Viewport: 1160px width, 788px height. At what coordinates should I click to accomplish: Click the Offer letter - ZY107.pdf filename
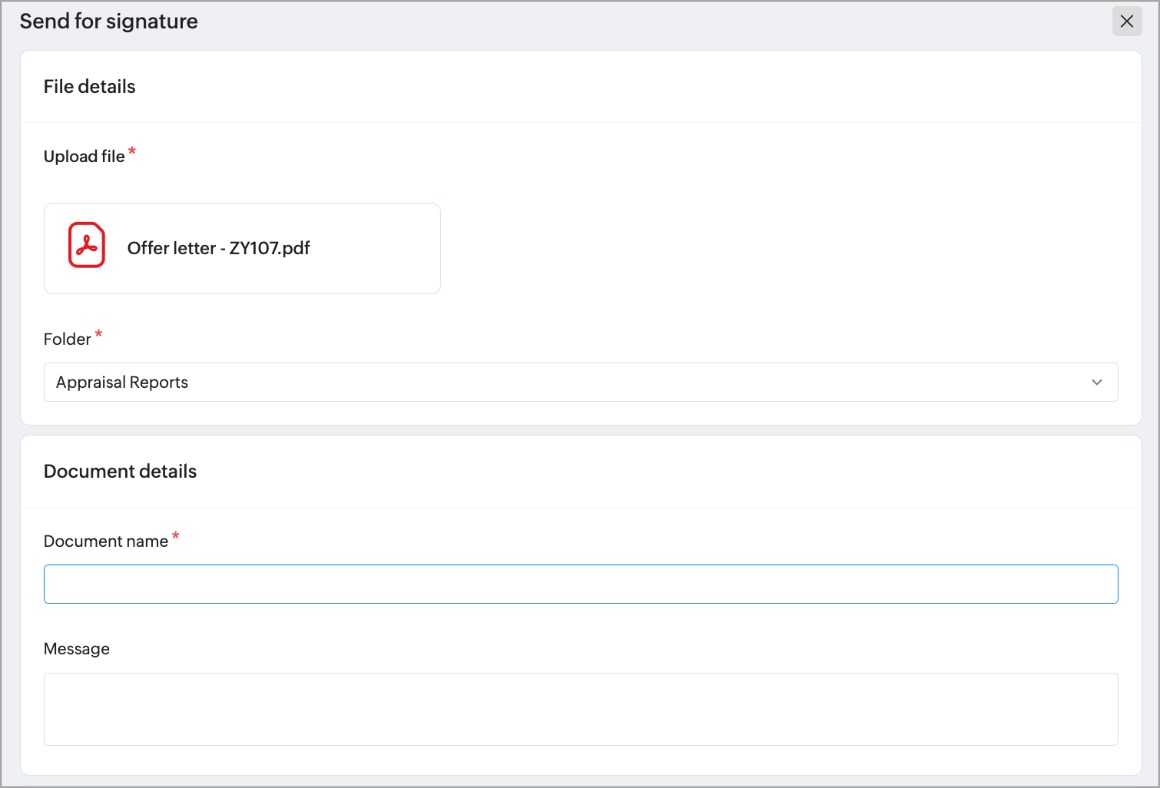click(218, 248)
